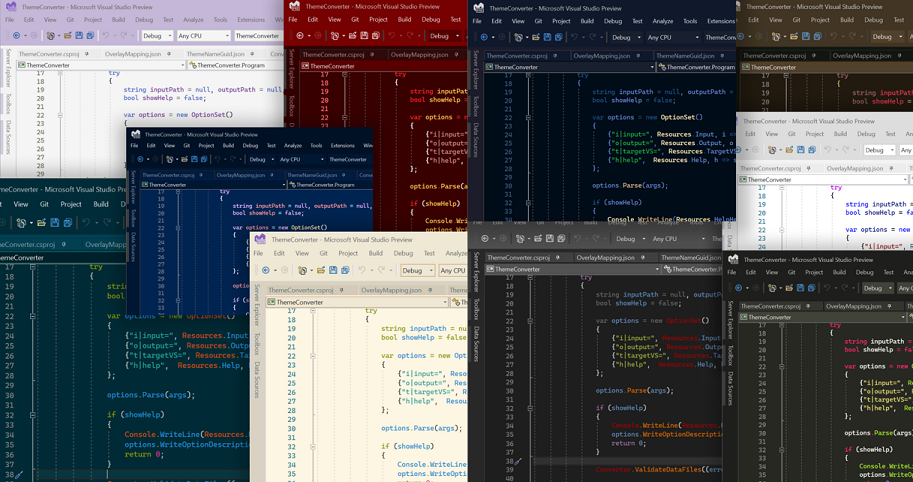Open Any CPU dropdown in the dark gray window
The width and height of the screenshot is (913, 482).
pyautogui.click(x=678, y=239)
